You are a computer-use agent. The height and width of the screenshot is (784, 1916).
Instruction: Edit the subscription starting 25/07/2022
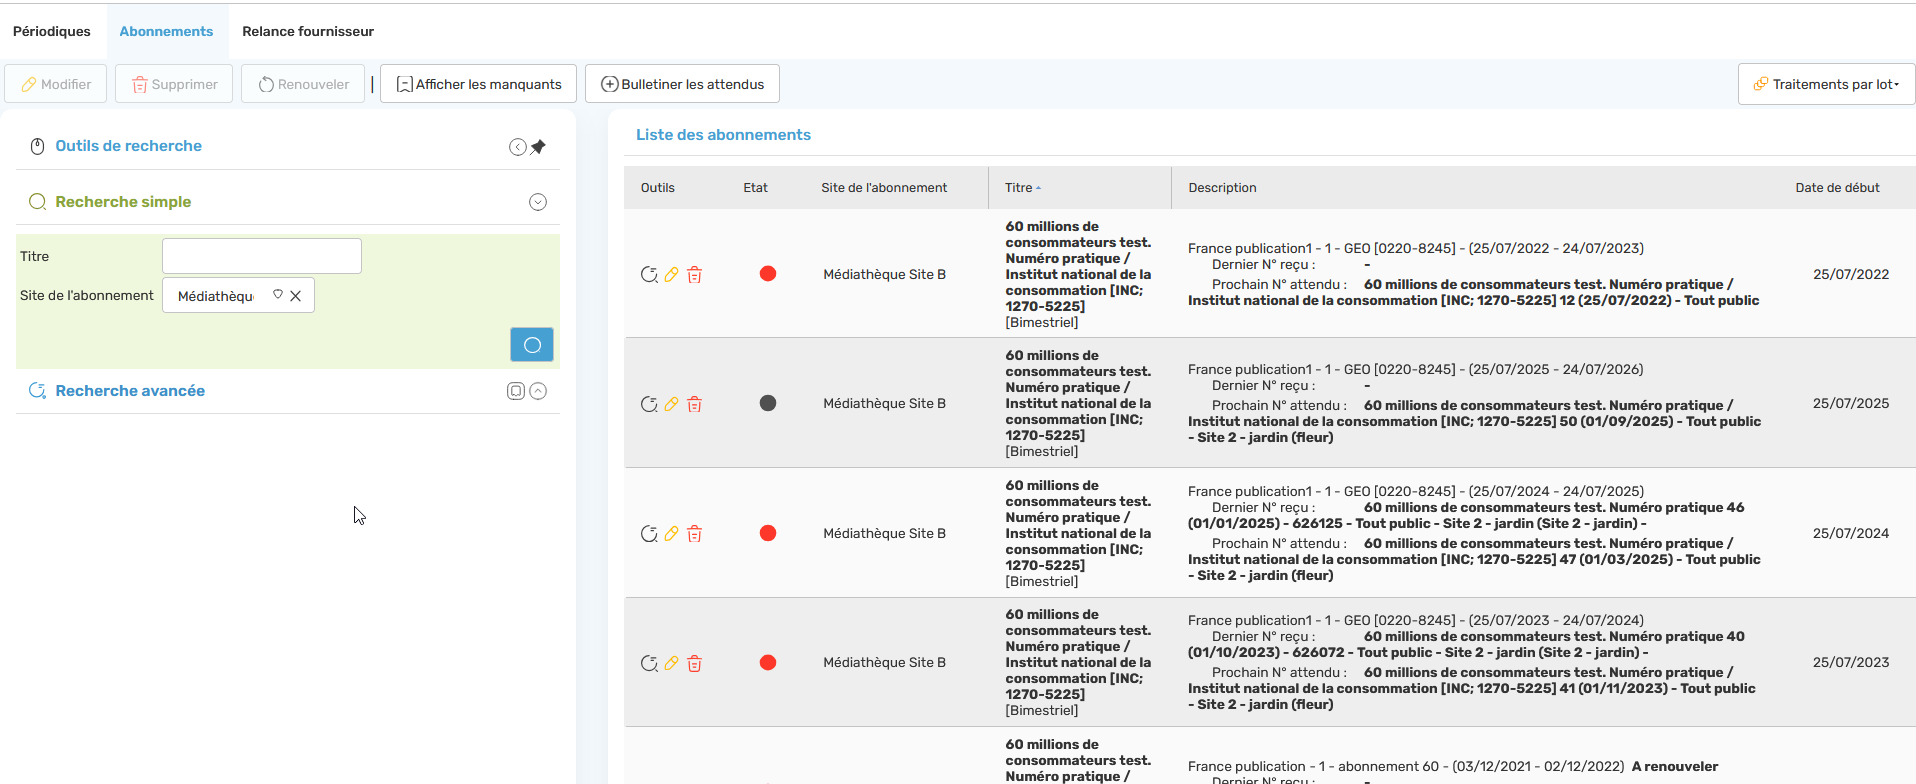click(x=671, y=274)
